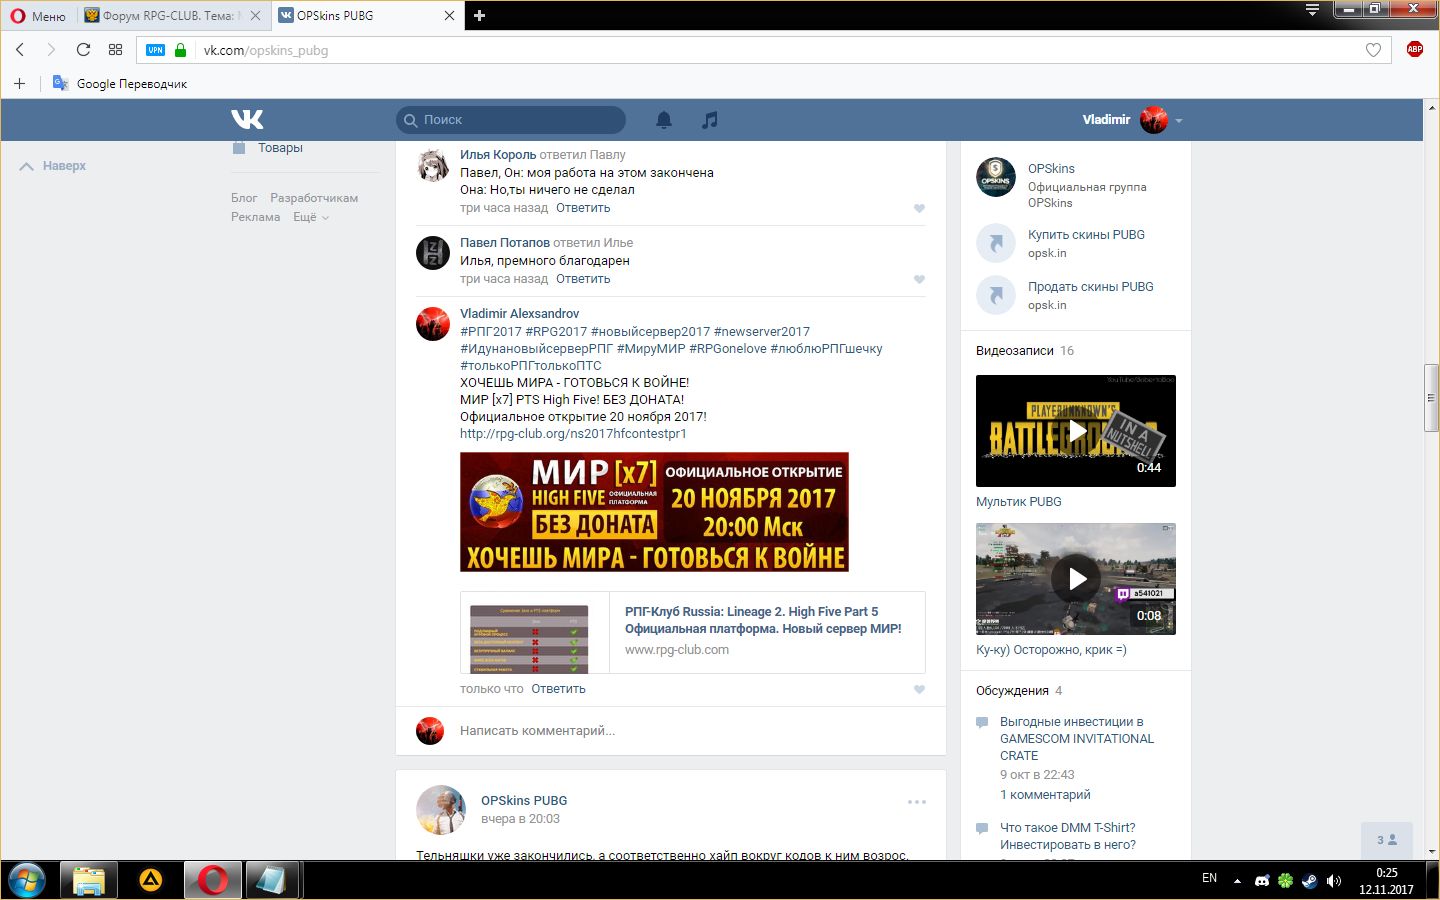
Task: Click the Продать скины PUBG link icon
Action: coord(996,295)
